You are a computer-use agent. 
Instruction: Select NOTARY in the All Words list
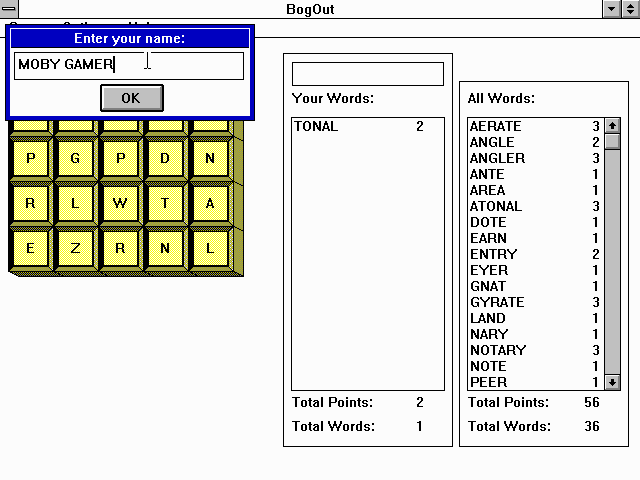click(497, 350)
